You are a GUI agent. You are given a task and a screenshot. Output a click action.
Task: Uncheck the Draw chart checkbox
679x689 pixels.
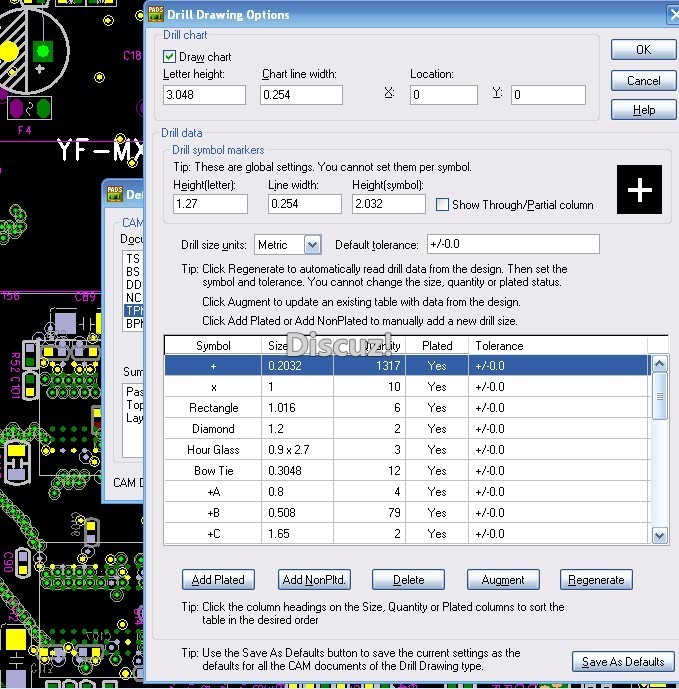point(170,57)
